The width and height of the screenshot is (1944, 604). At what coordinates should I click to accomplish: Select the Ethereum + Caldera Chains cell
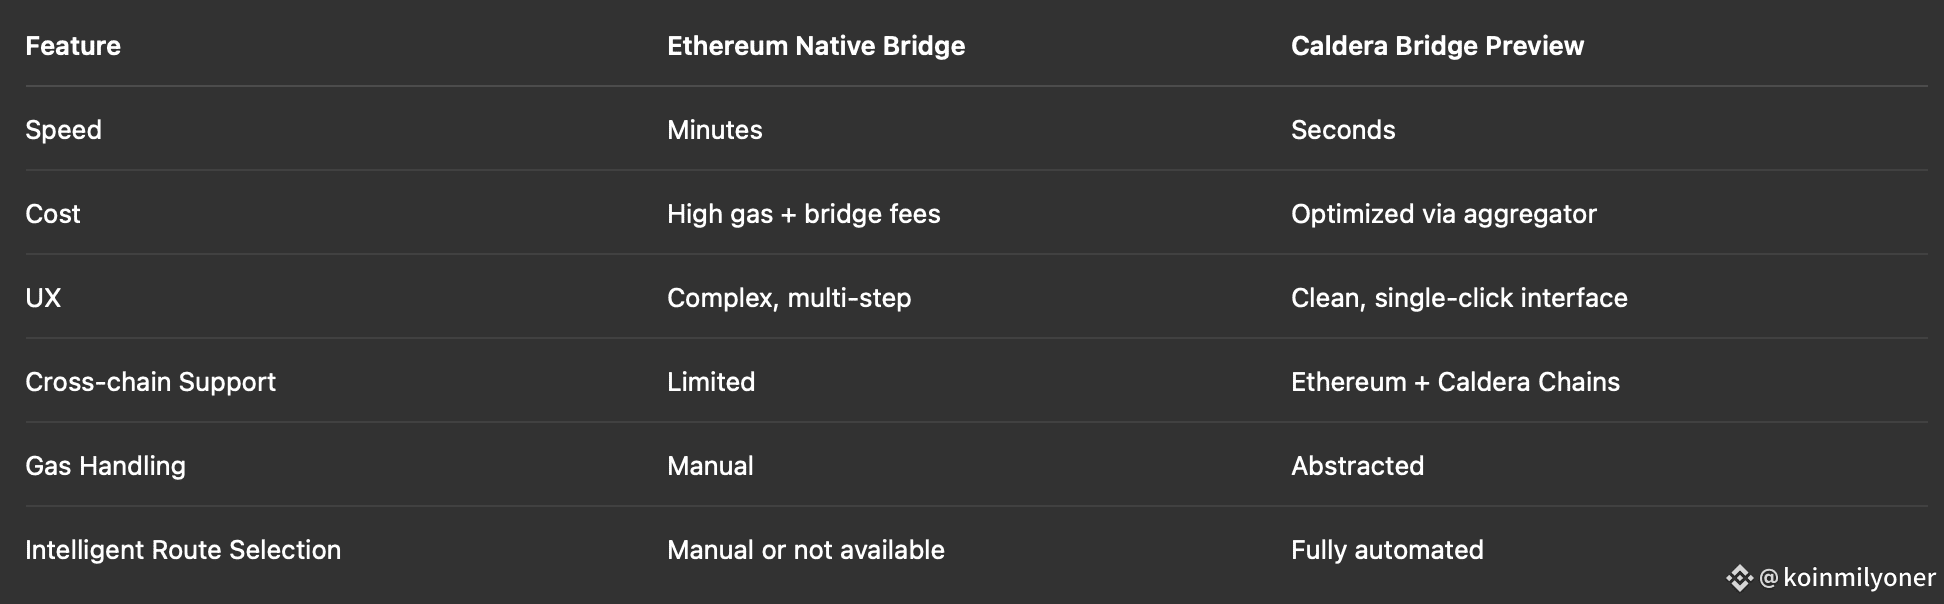click(1455, 382)
